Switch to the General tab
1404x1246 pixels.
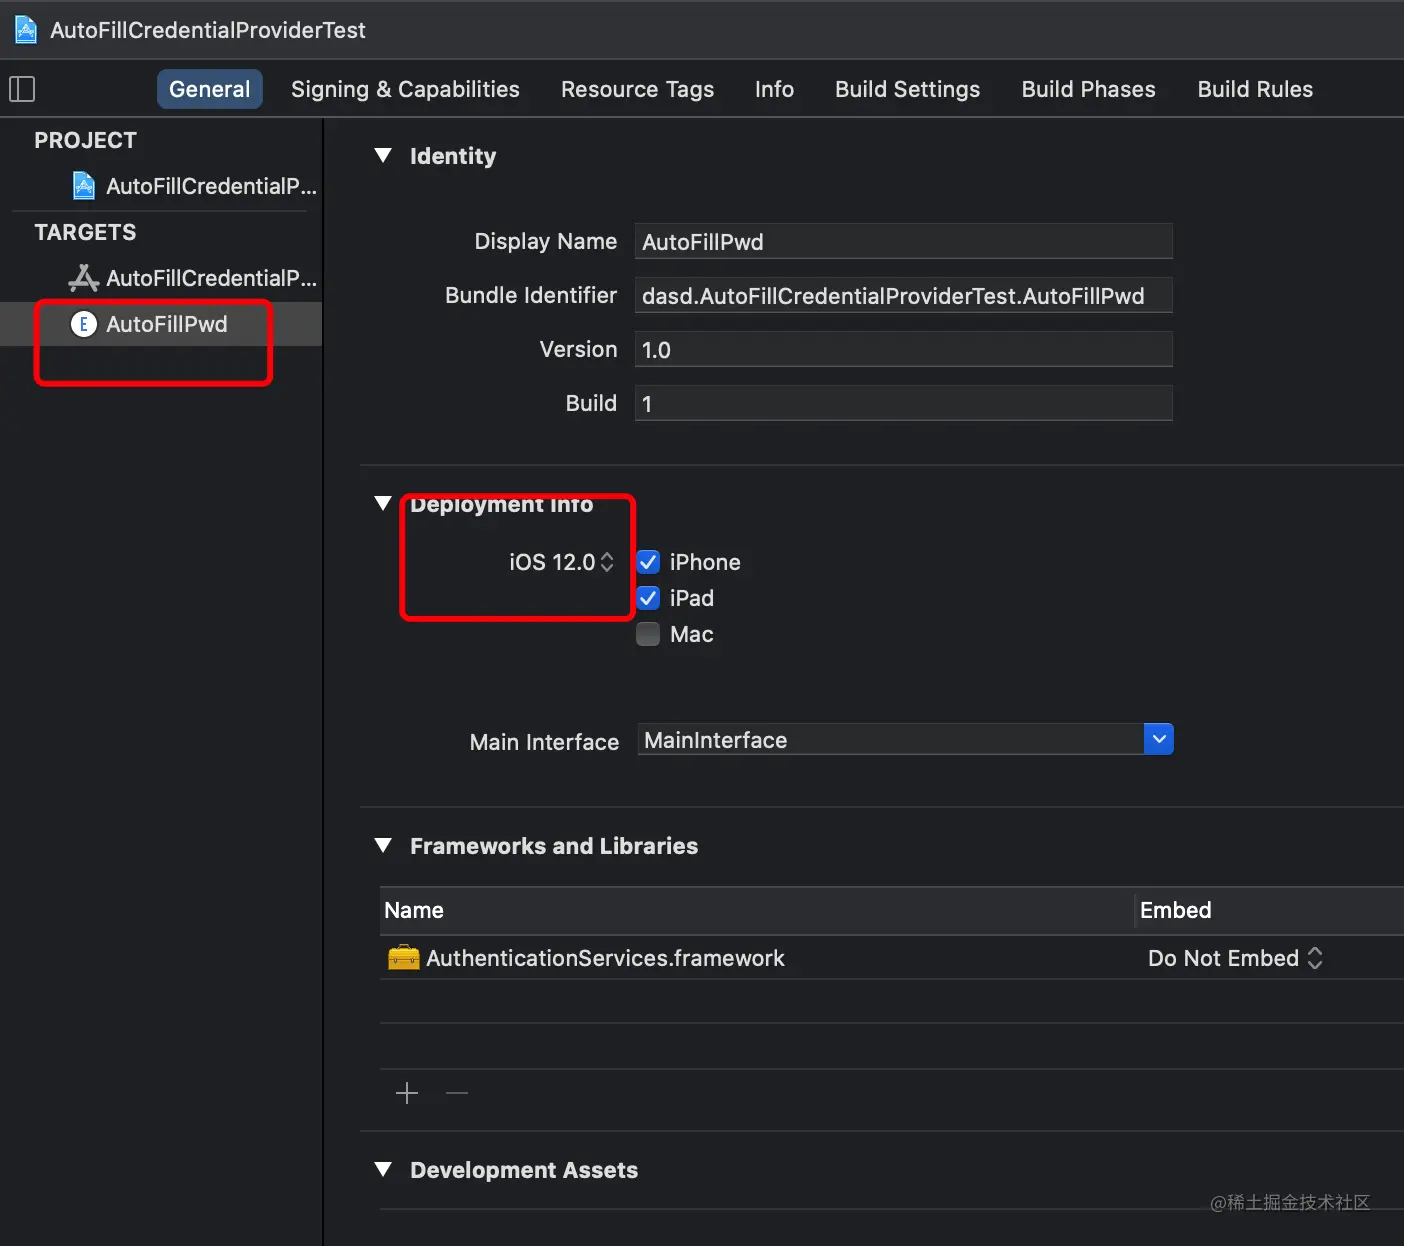click(x=210, y=89)
